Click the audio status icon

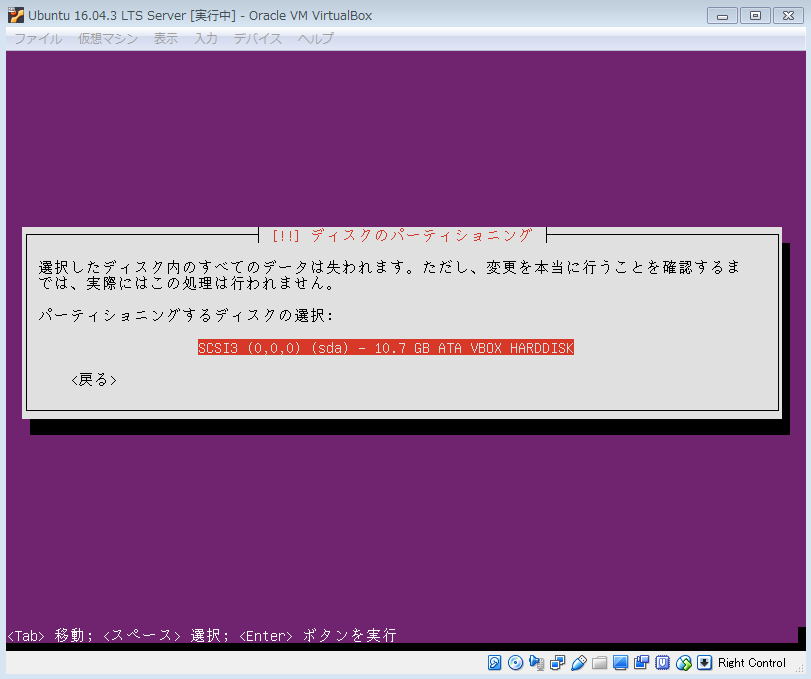coord(537,663)
